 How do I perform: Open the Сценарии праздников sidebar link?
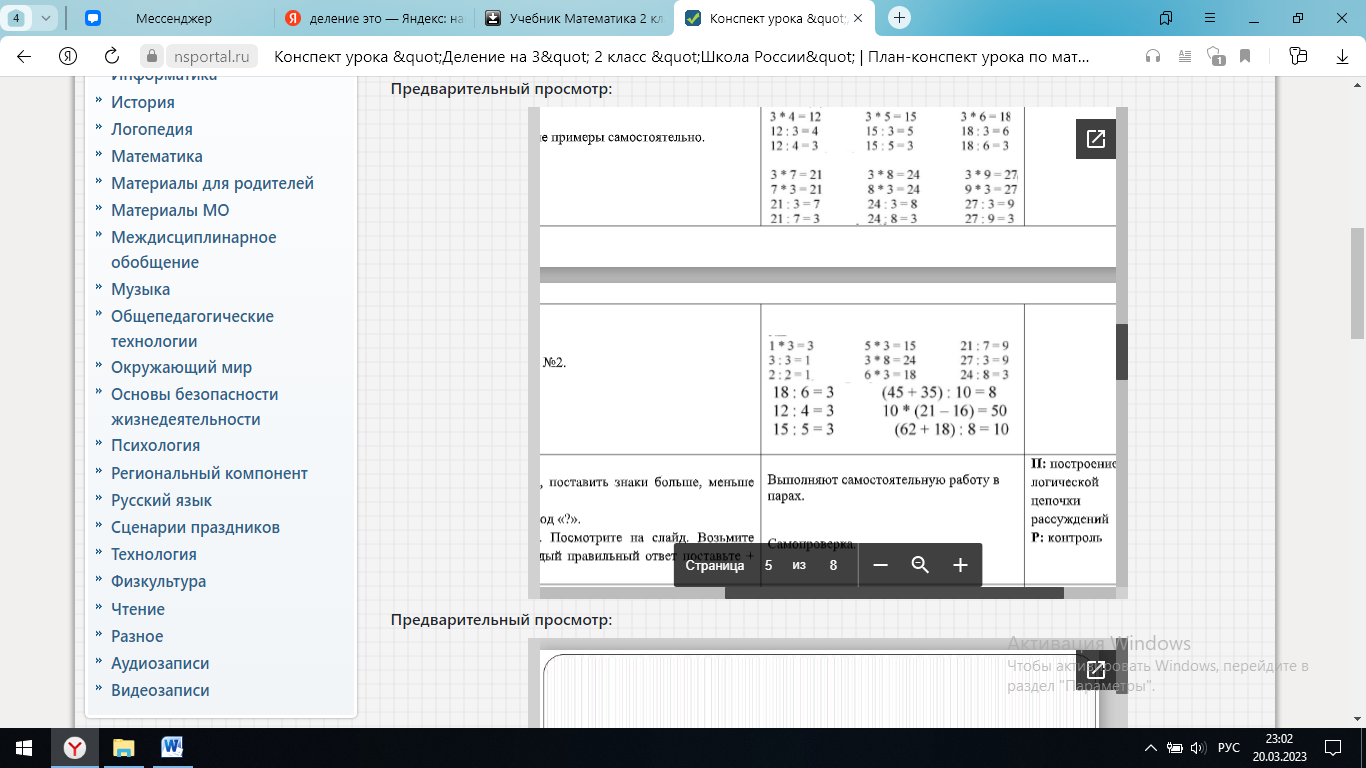[195, 527]
